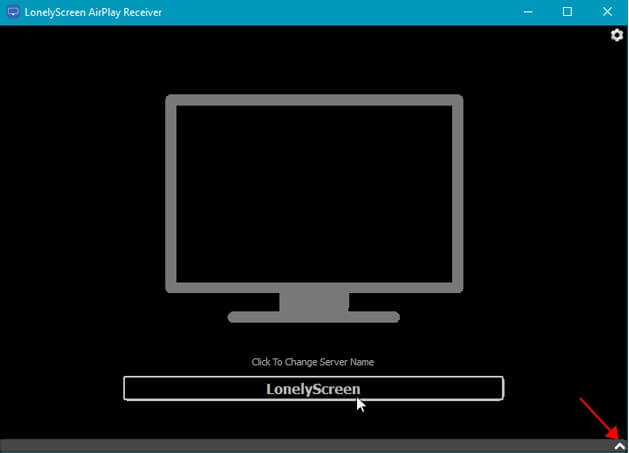629x453 pixels.
Task: Minimize the LonelyScreen window
Action: click(x=528, y=12)
